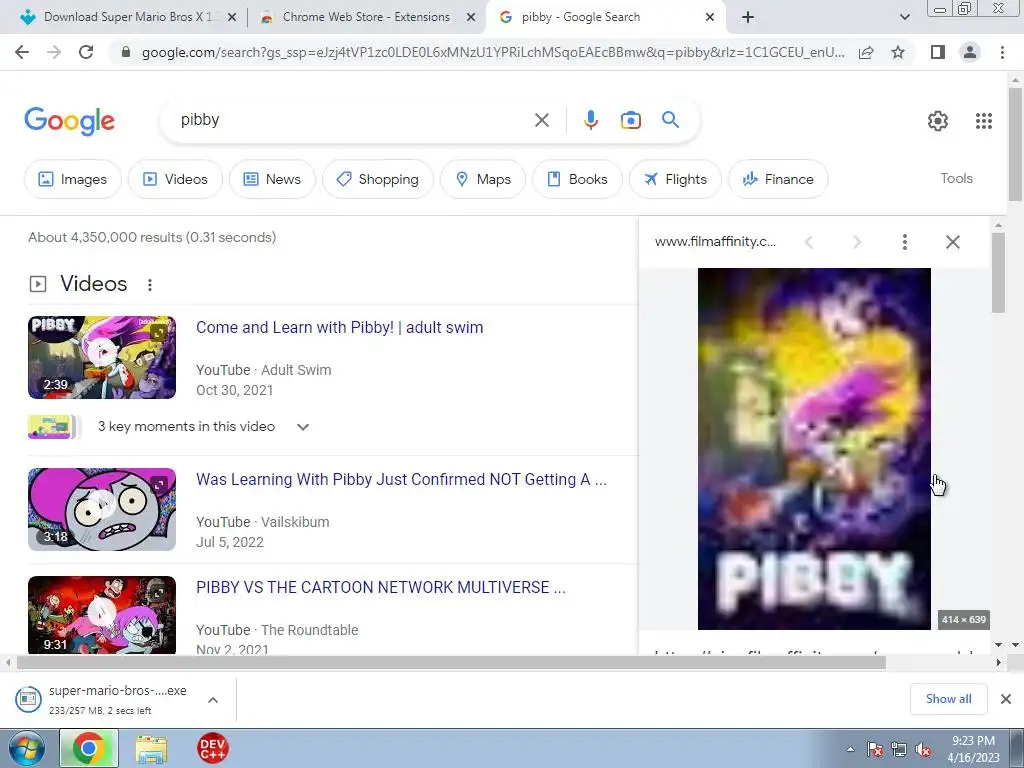Expand 3 key moments in this video

point(302,427)
